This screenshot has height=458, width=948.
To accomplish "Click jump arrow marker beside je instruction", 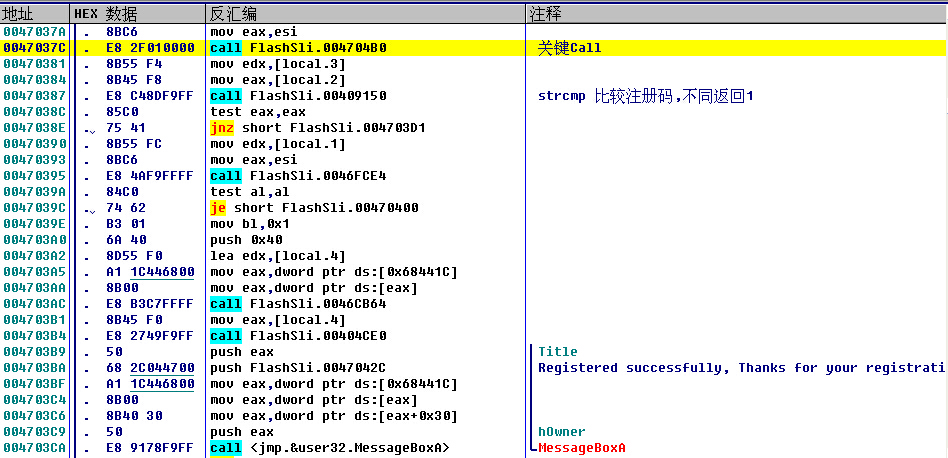I will click(x=90, y=209).
